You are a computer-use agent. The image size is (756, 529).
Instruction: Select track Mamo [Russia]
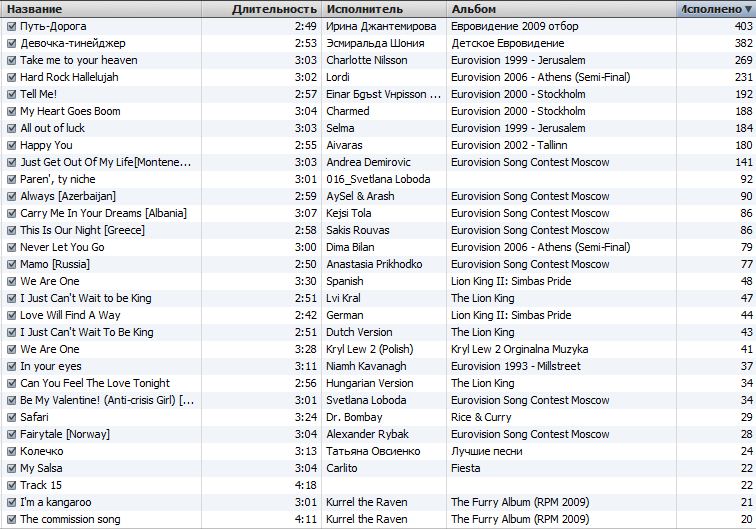click(x=55, y=264)
